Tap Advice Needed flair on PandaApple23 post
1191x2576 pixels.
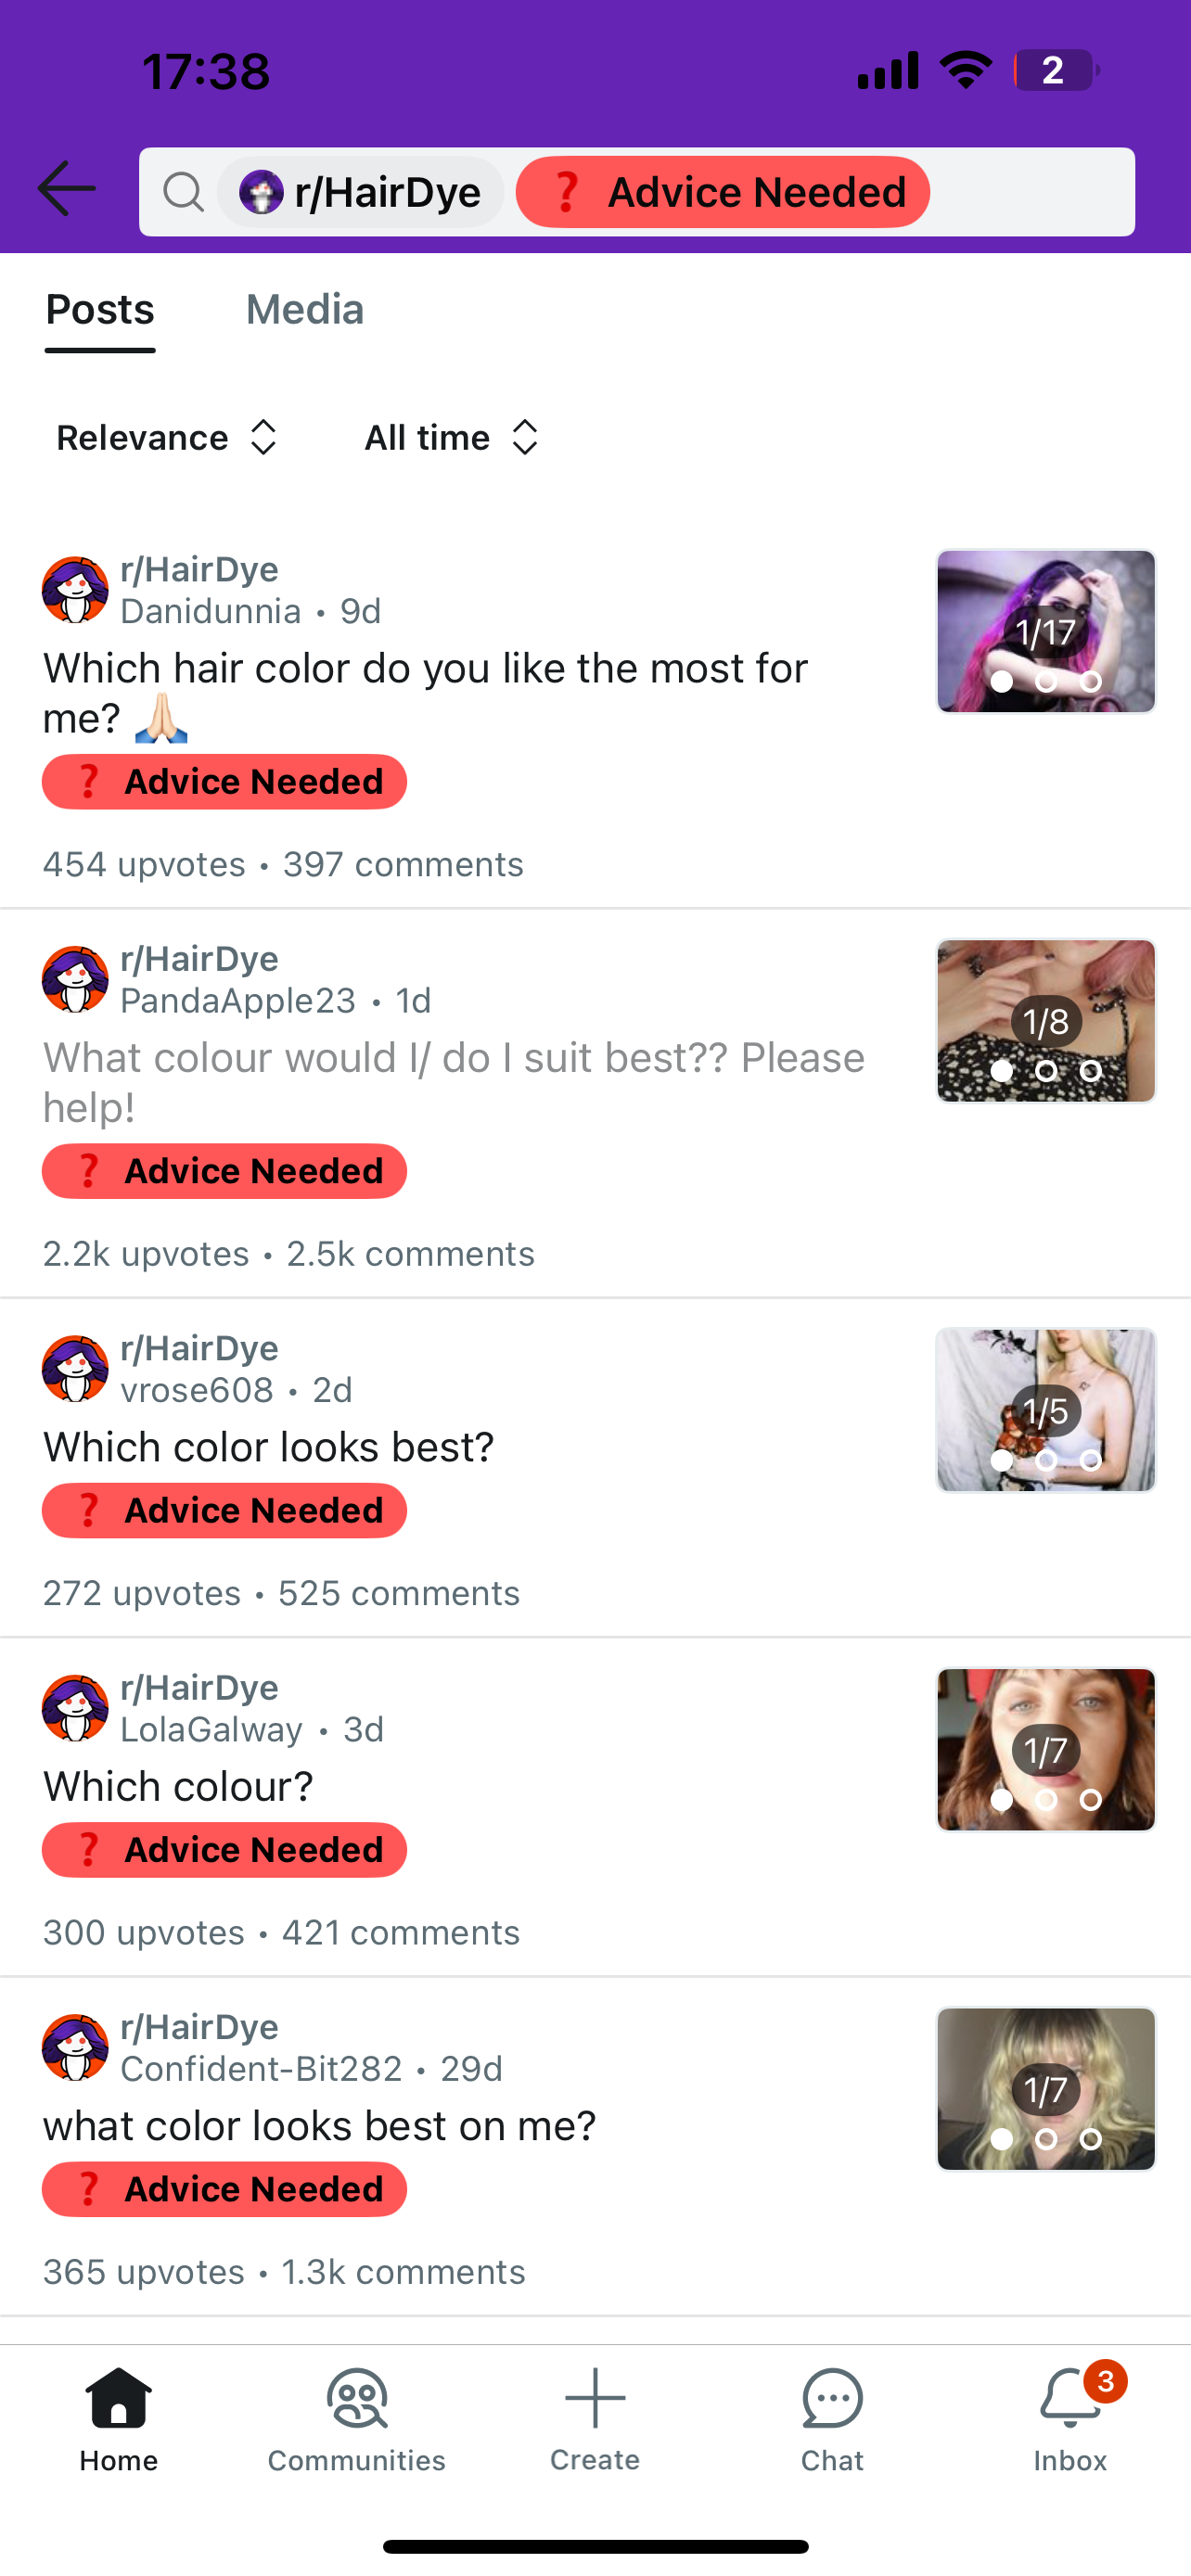pos(224,1171)
